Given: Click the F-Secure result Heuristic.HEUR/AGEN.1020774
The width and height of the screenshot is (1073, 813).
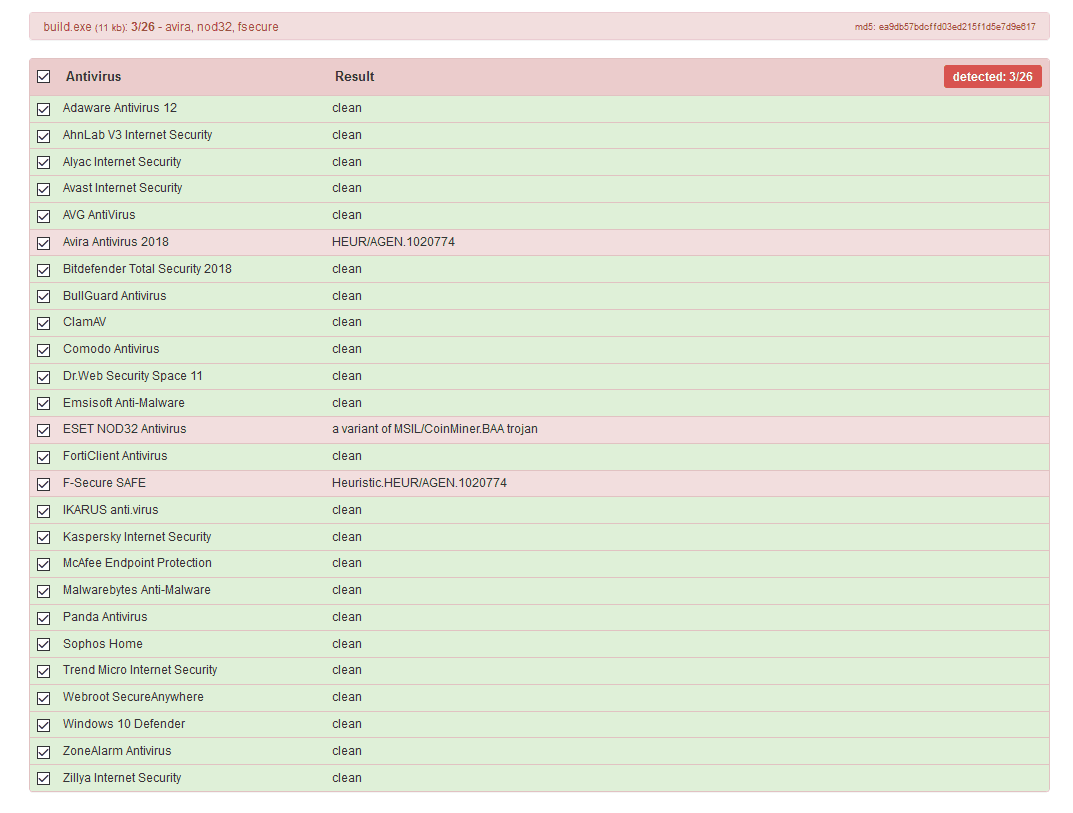Looking at the screenshot, I should click(x=419, y=483).
